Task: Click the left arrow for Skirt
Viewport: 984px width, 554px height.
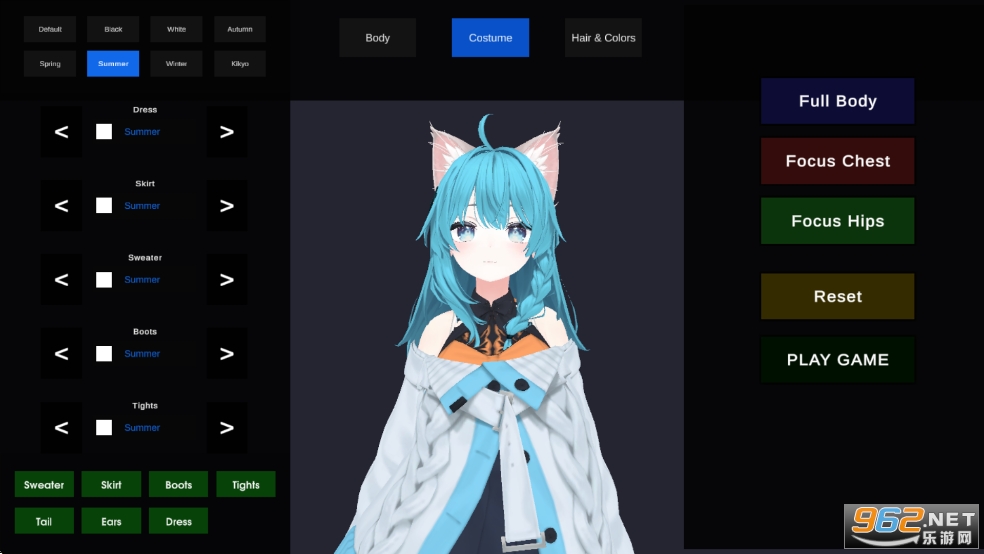Action: click(61, 206)
